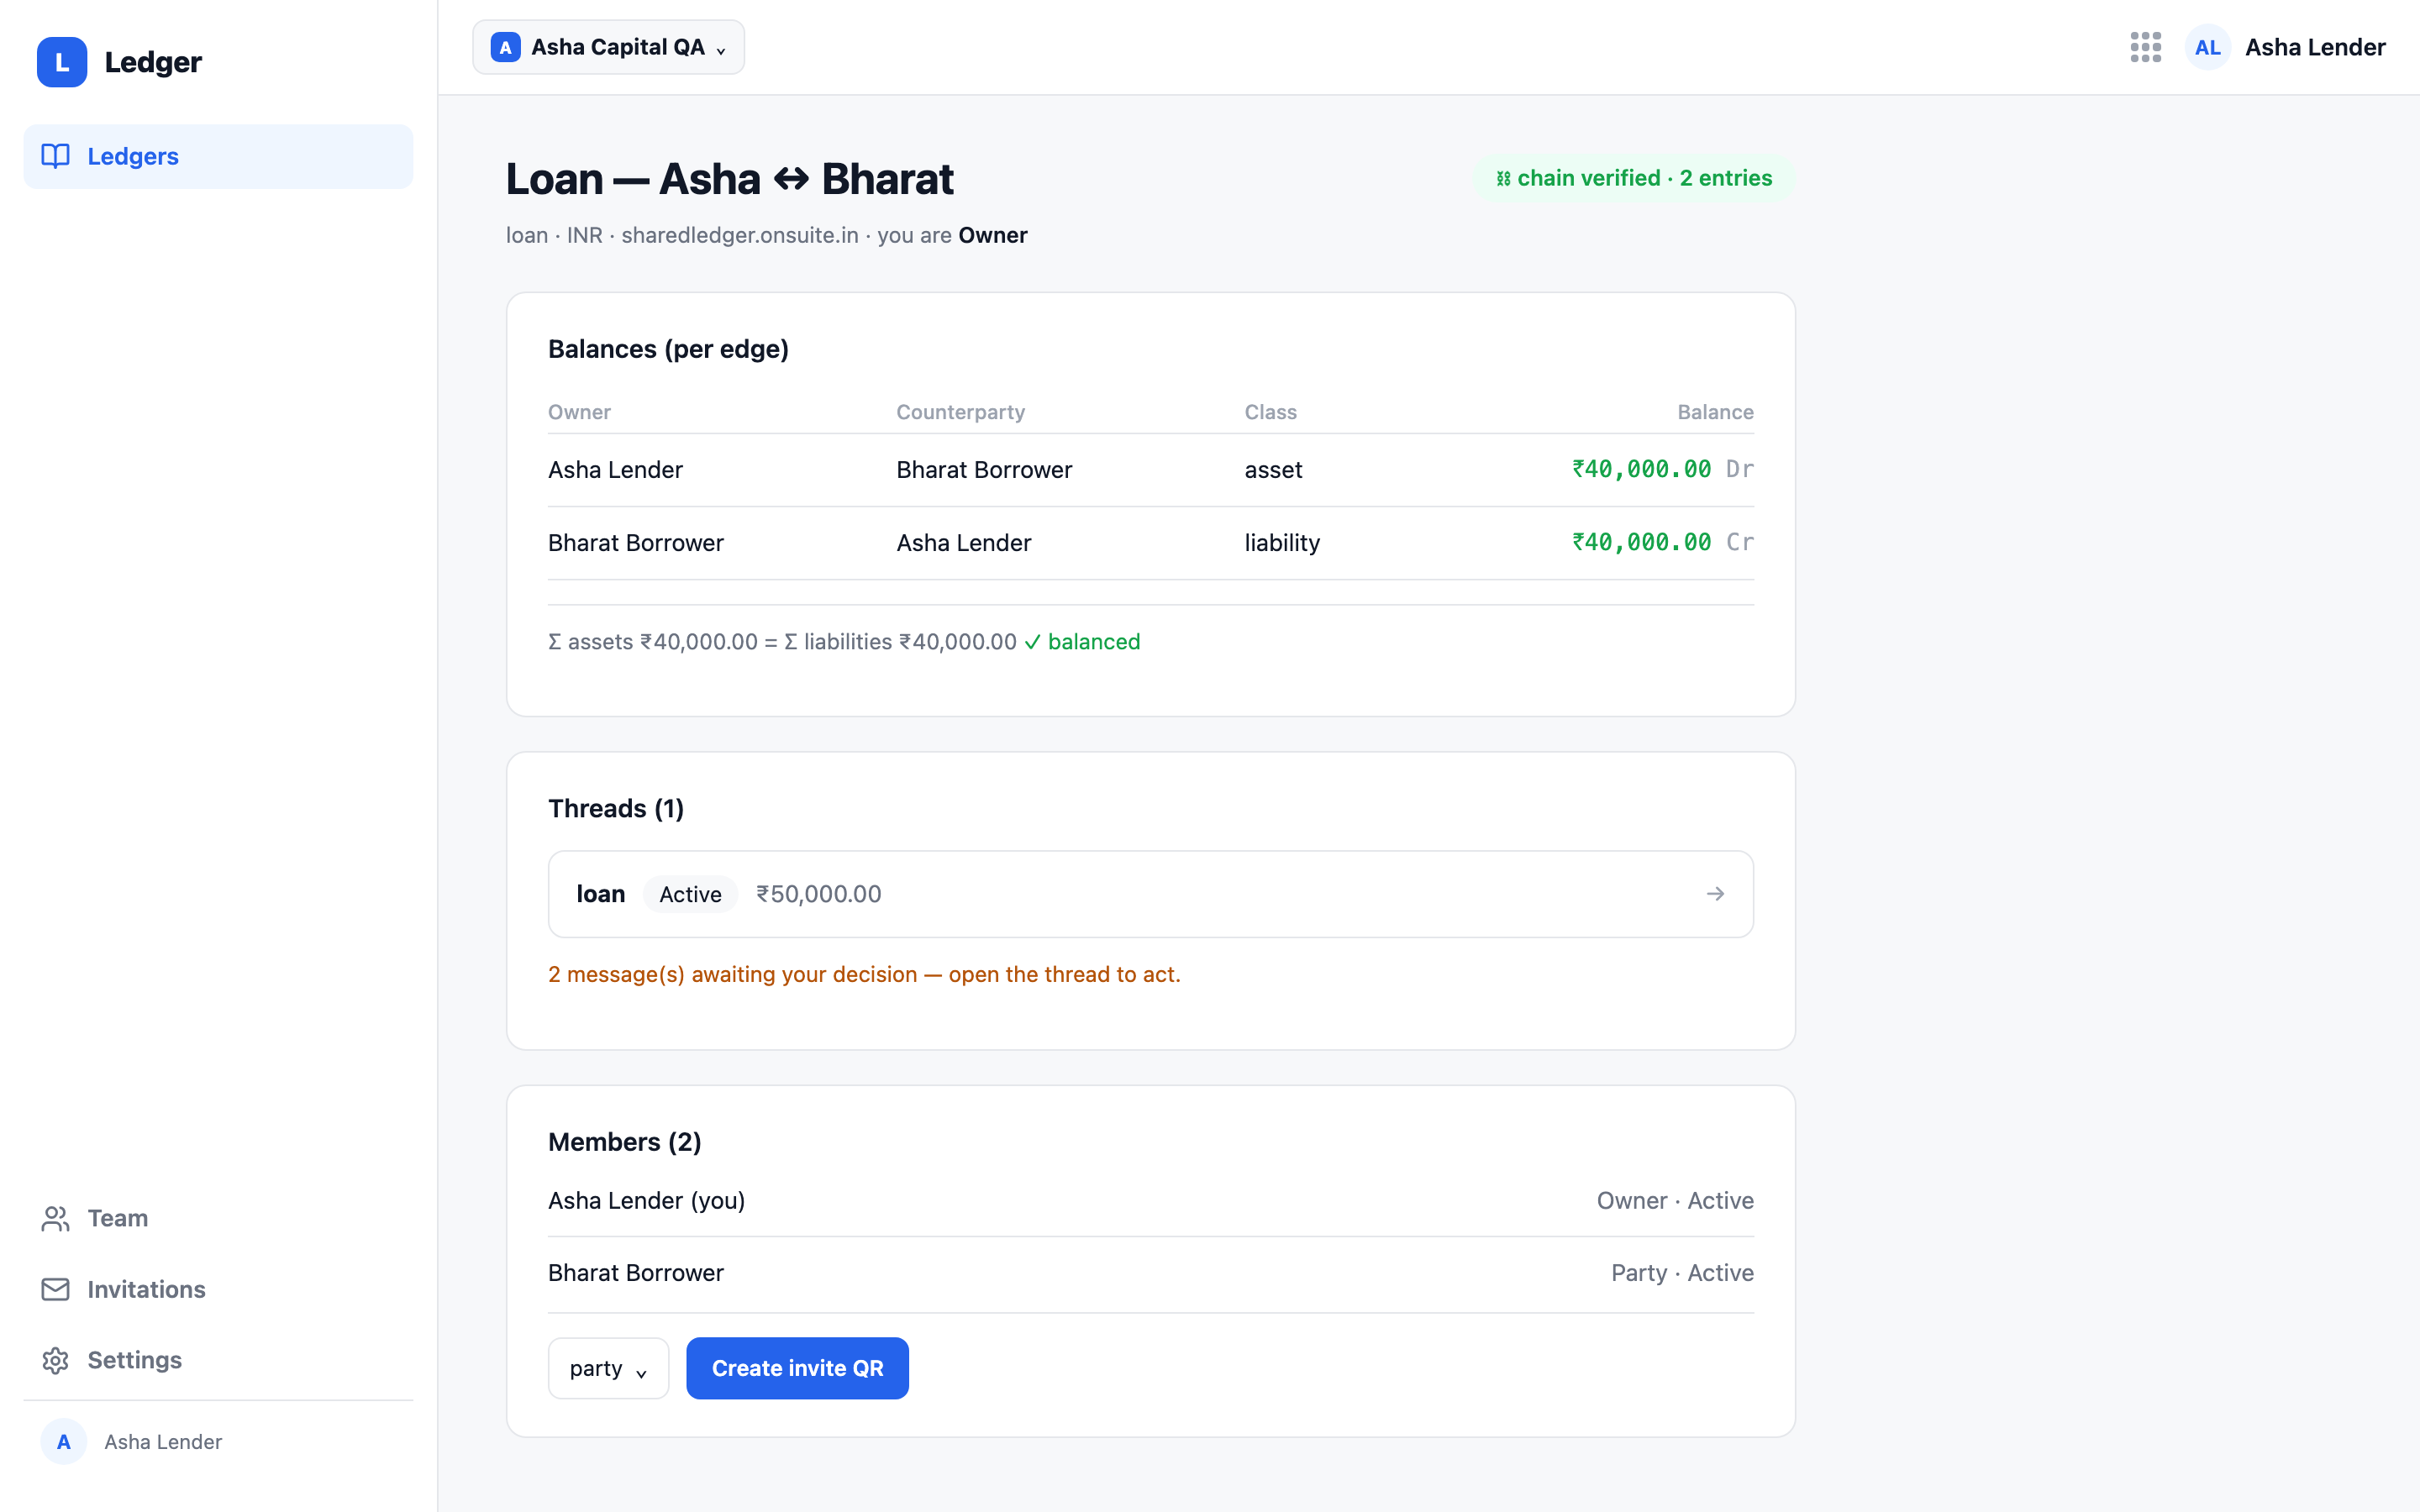Click the Owner · Active member status
The image size is (2420, 1512).
1675,1200
